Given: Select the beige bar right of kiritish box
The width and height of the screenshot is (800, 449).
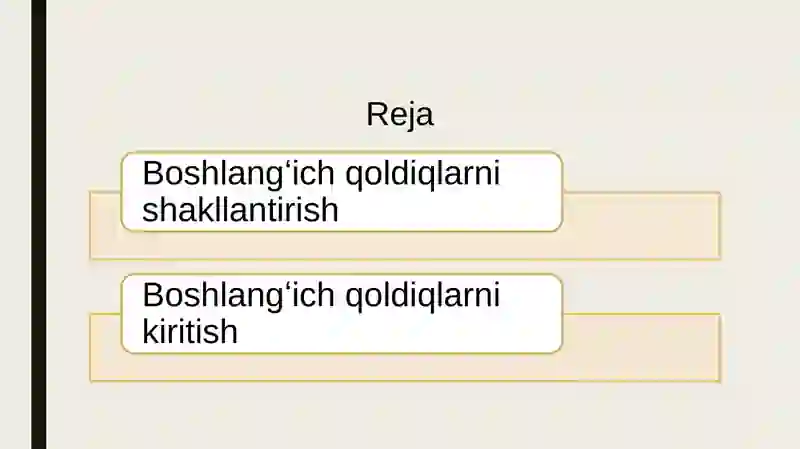Looking at the screenshot, I should point(641,347).
